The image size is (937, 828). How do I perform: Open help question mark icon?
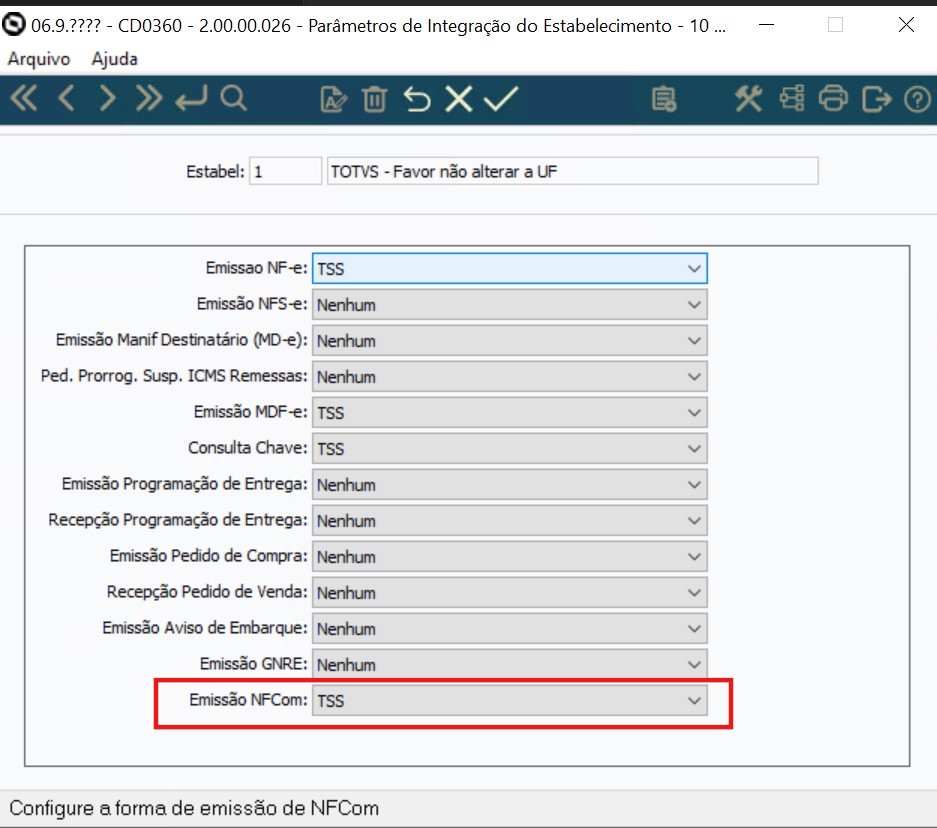[x=917, y=99]
